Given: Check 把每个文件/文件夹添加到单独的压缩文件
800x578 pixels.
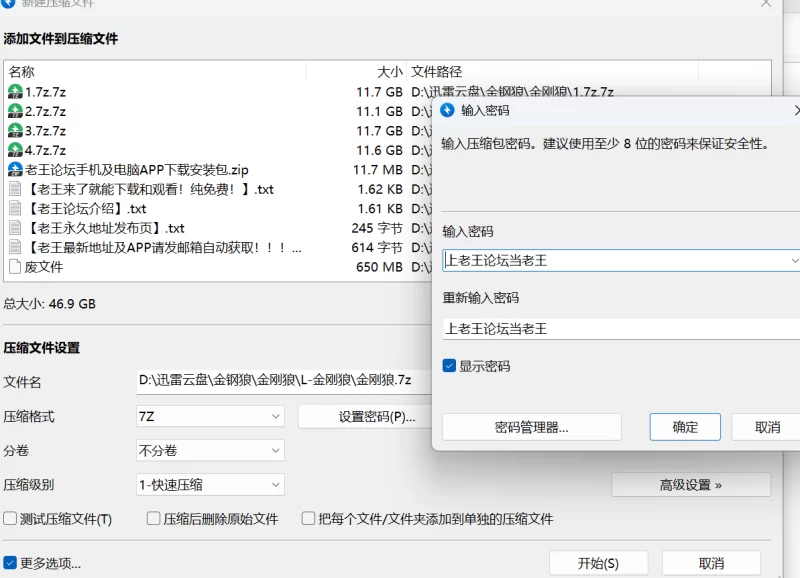Looking at the screenshot, I should coord(308,519).
